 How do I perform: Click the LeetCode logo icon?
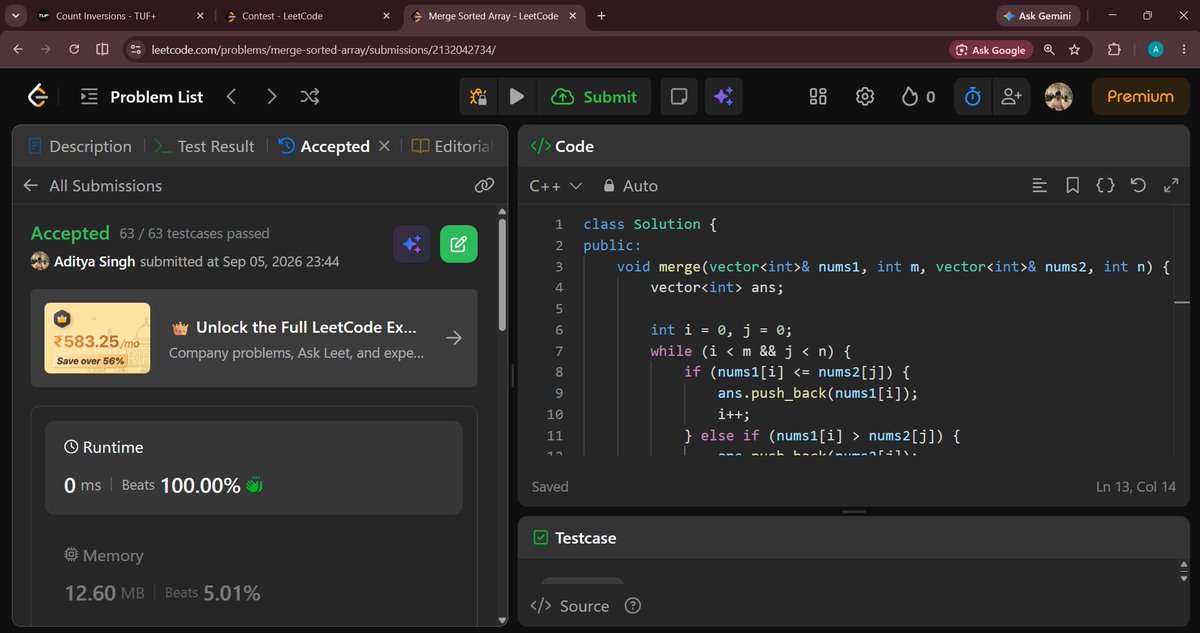38,96
